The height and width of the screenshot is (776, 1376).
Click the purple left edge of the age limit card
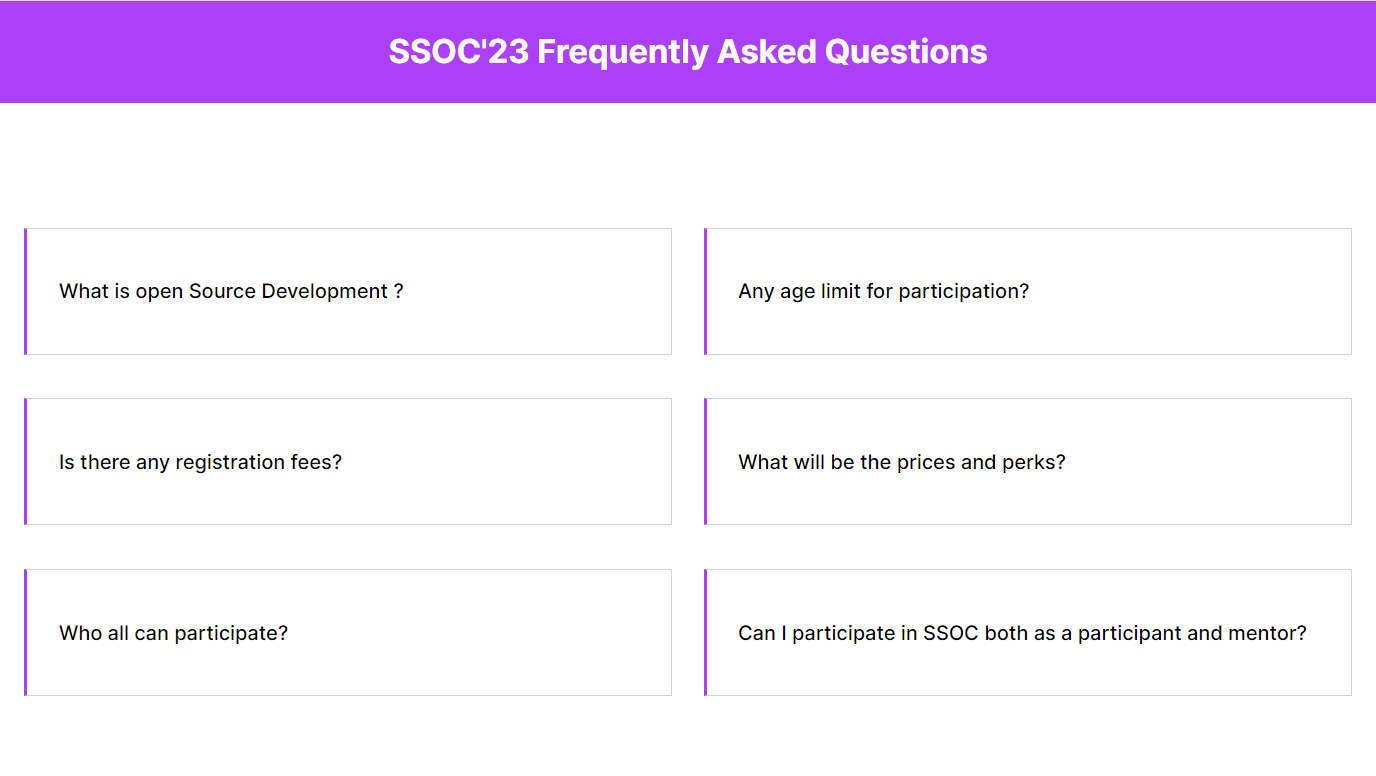705,291
